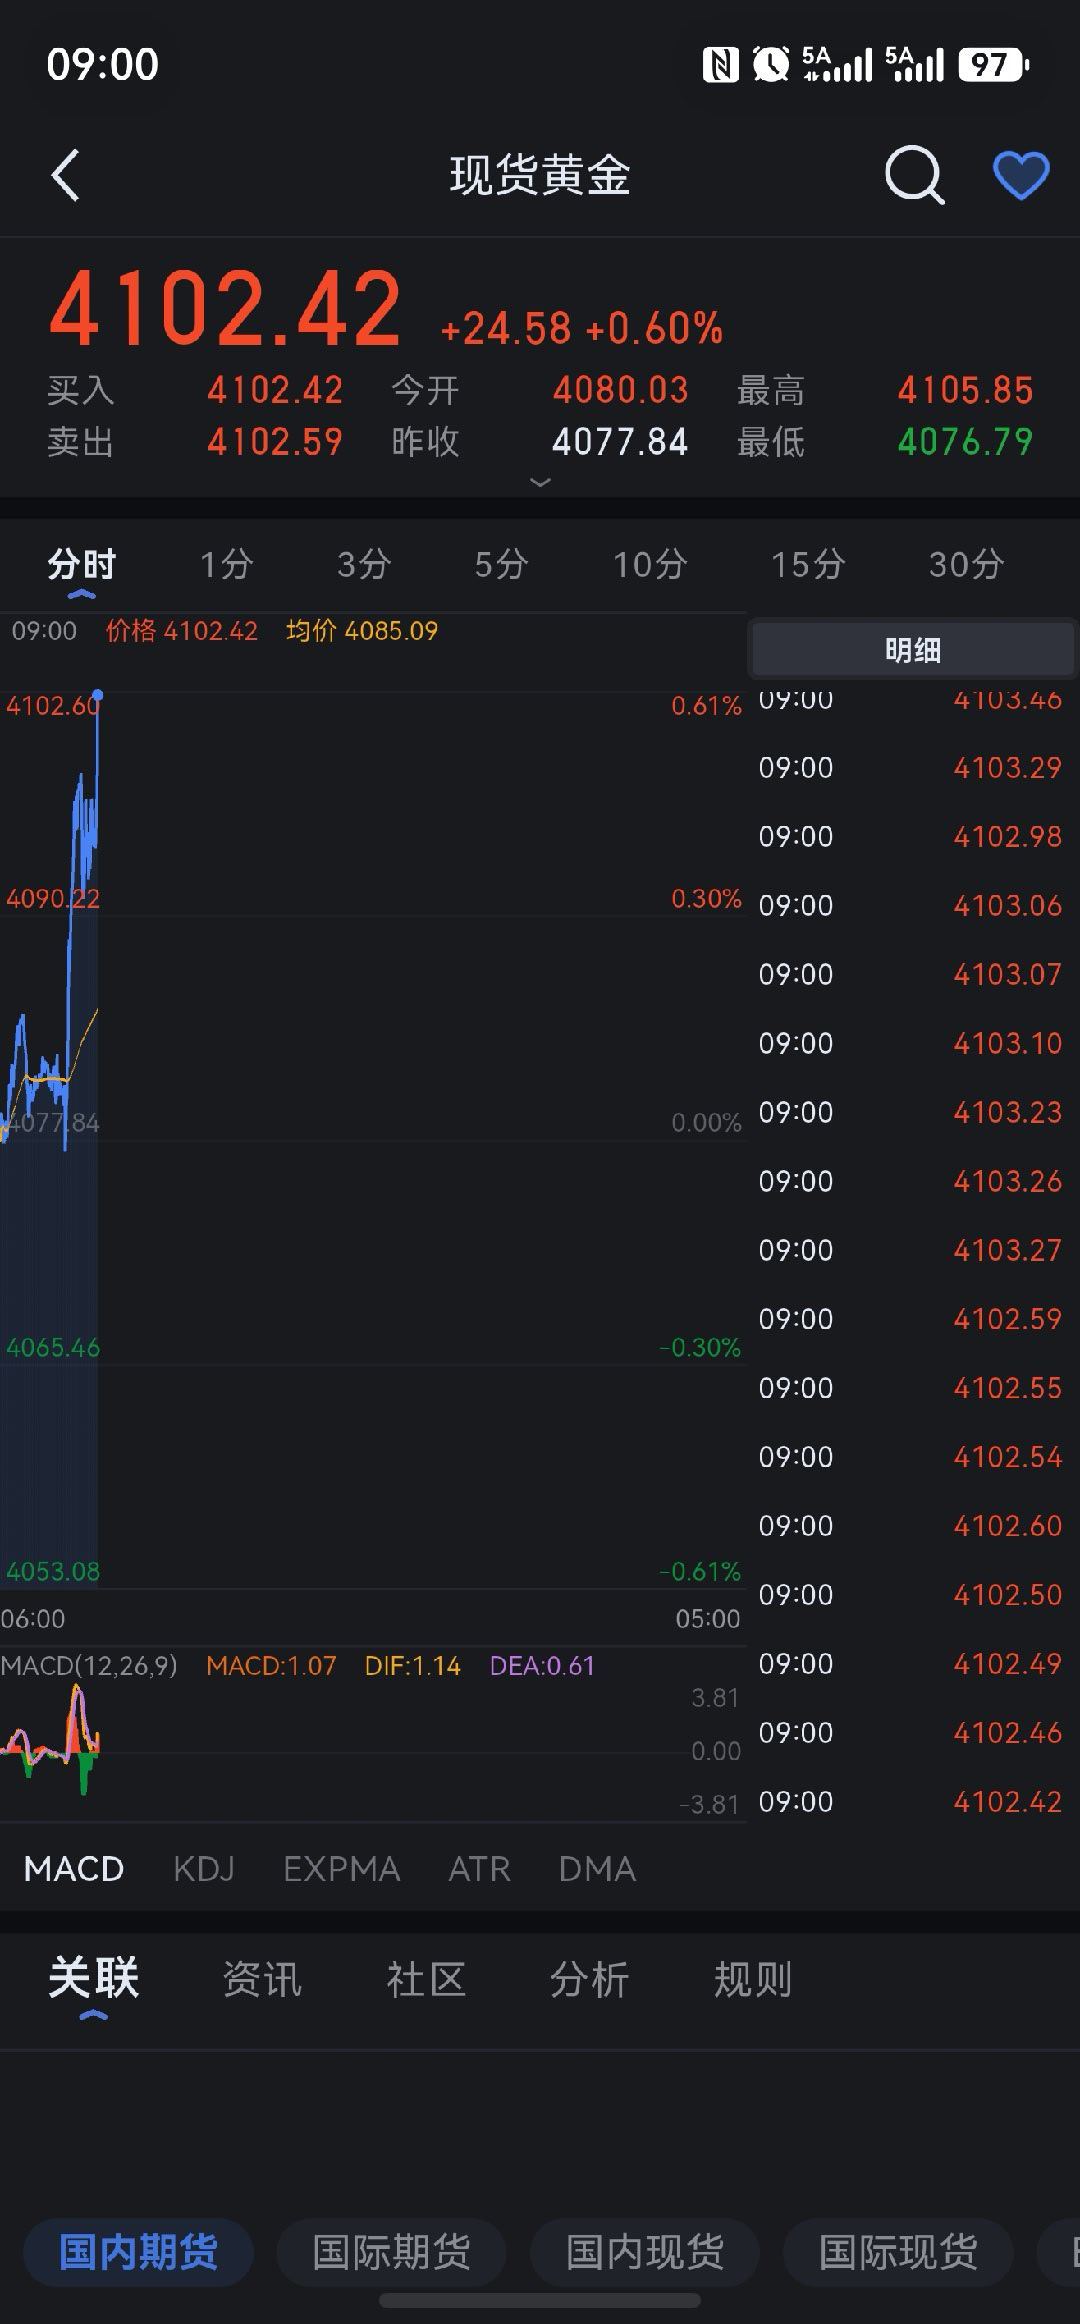
Task: Select the KDJ indicator
Action: 204,1868
